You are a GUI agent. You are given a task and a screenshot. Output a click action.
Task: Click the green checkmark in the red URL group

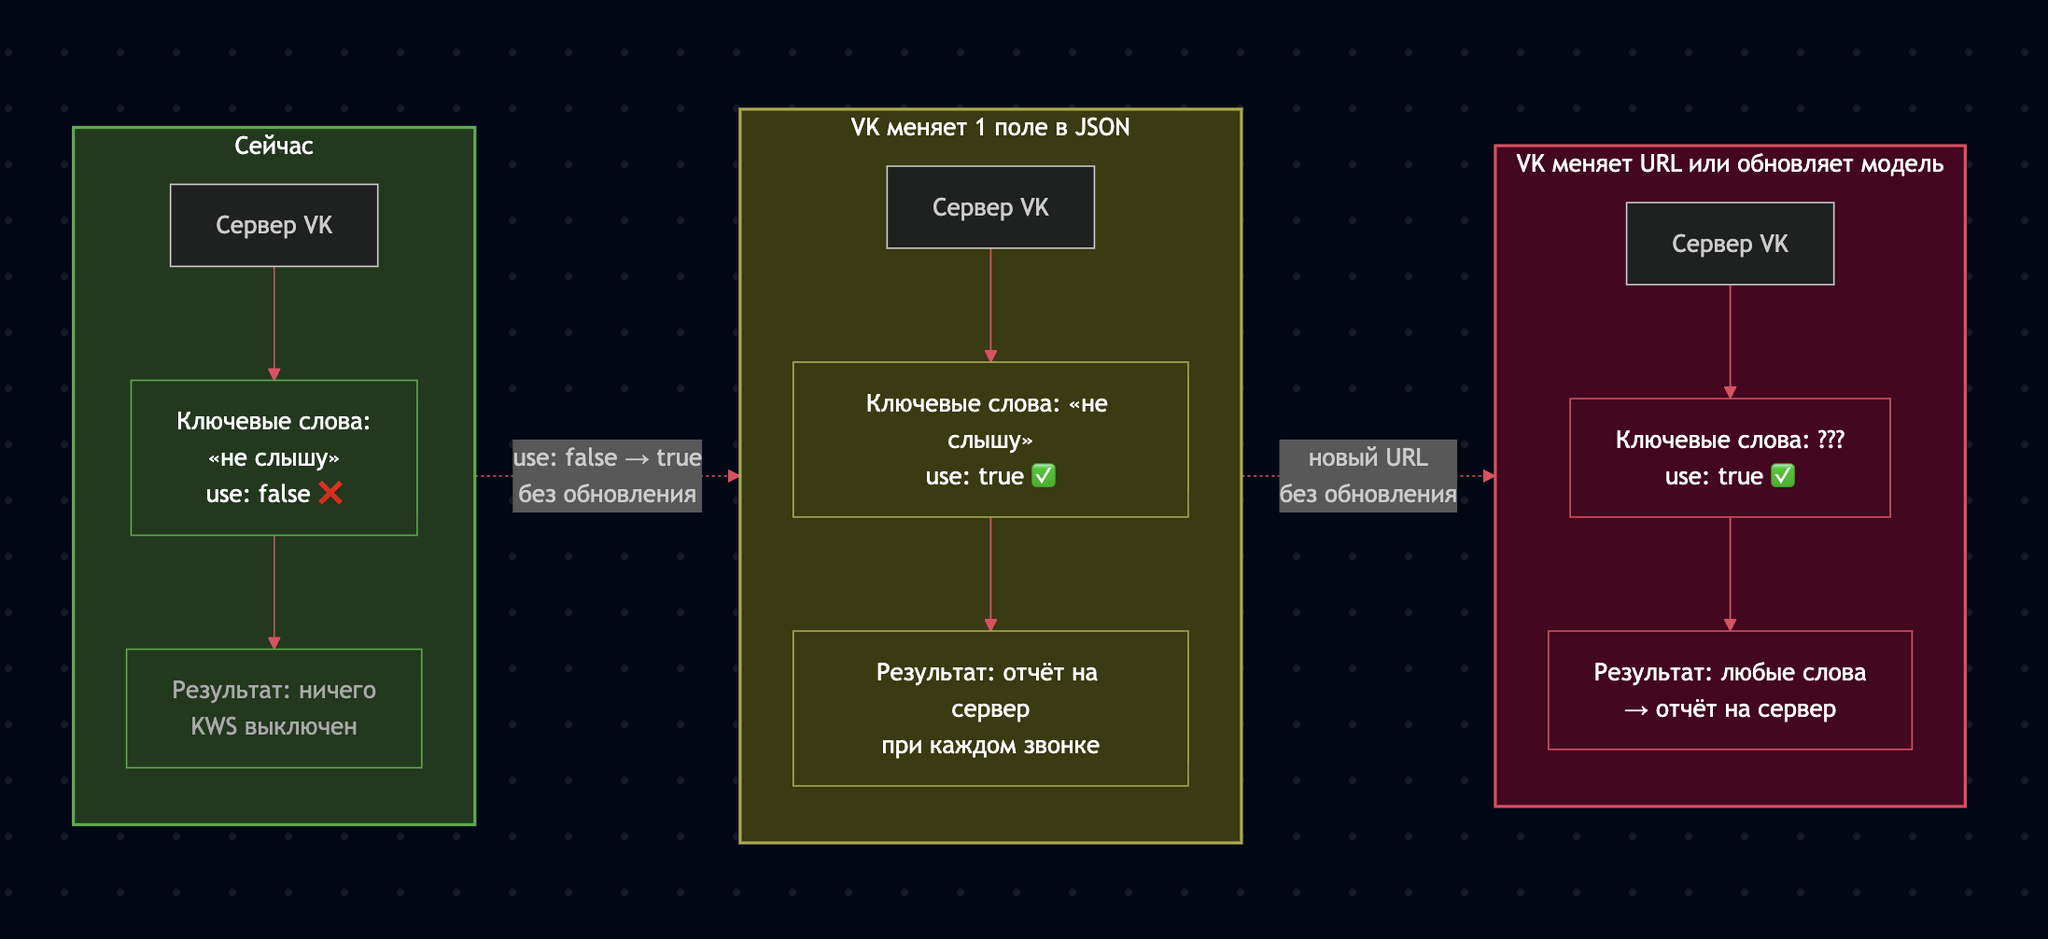click(1782, 476)
